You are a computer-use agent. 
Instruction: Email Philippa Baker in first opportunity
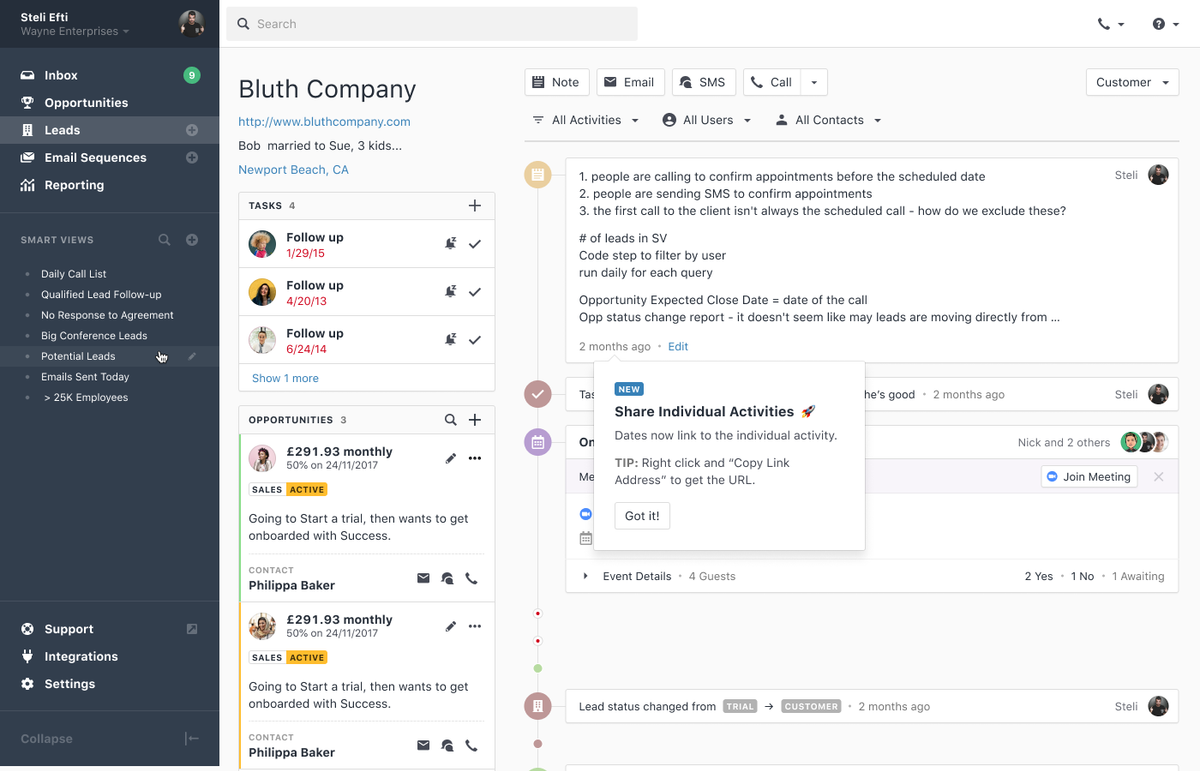[423, 578]
